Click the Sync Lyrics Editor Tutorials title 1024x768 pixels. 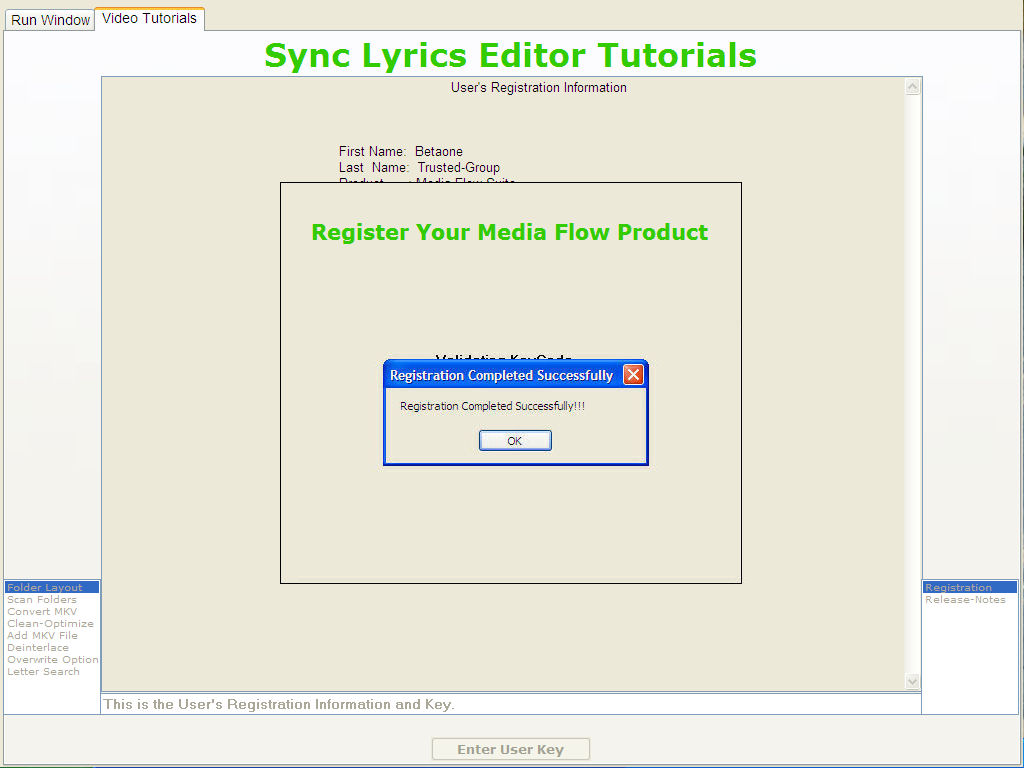[x=511, y=56]
